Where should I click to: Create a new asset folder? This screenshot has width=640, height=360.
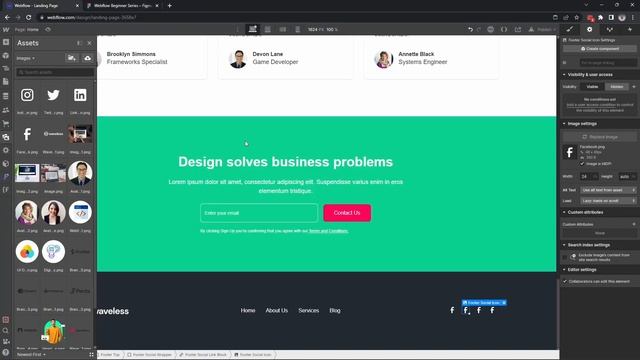[72, 58]
